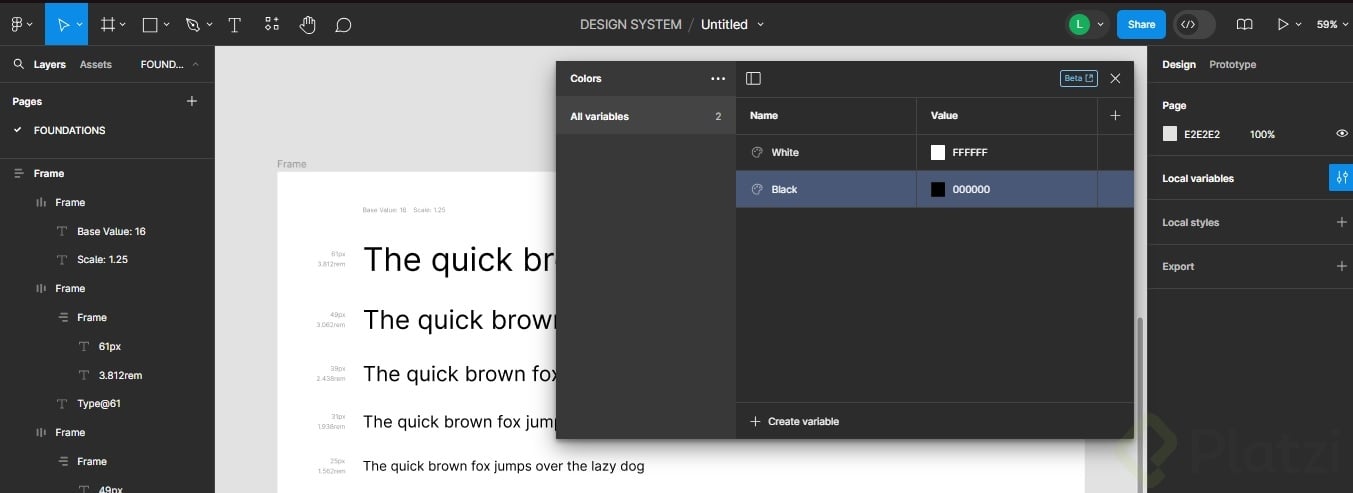Toggle page background visibility eye
The height and width of the screenshot is (493, 1353).
1342,133
